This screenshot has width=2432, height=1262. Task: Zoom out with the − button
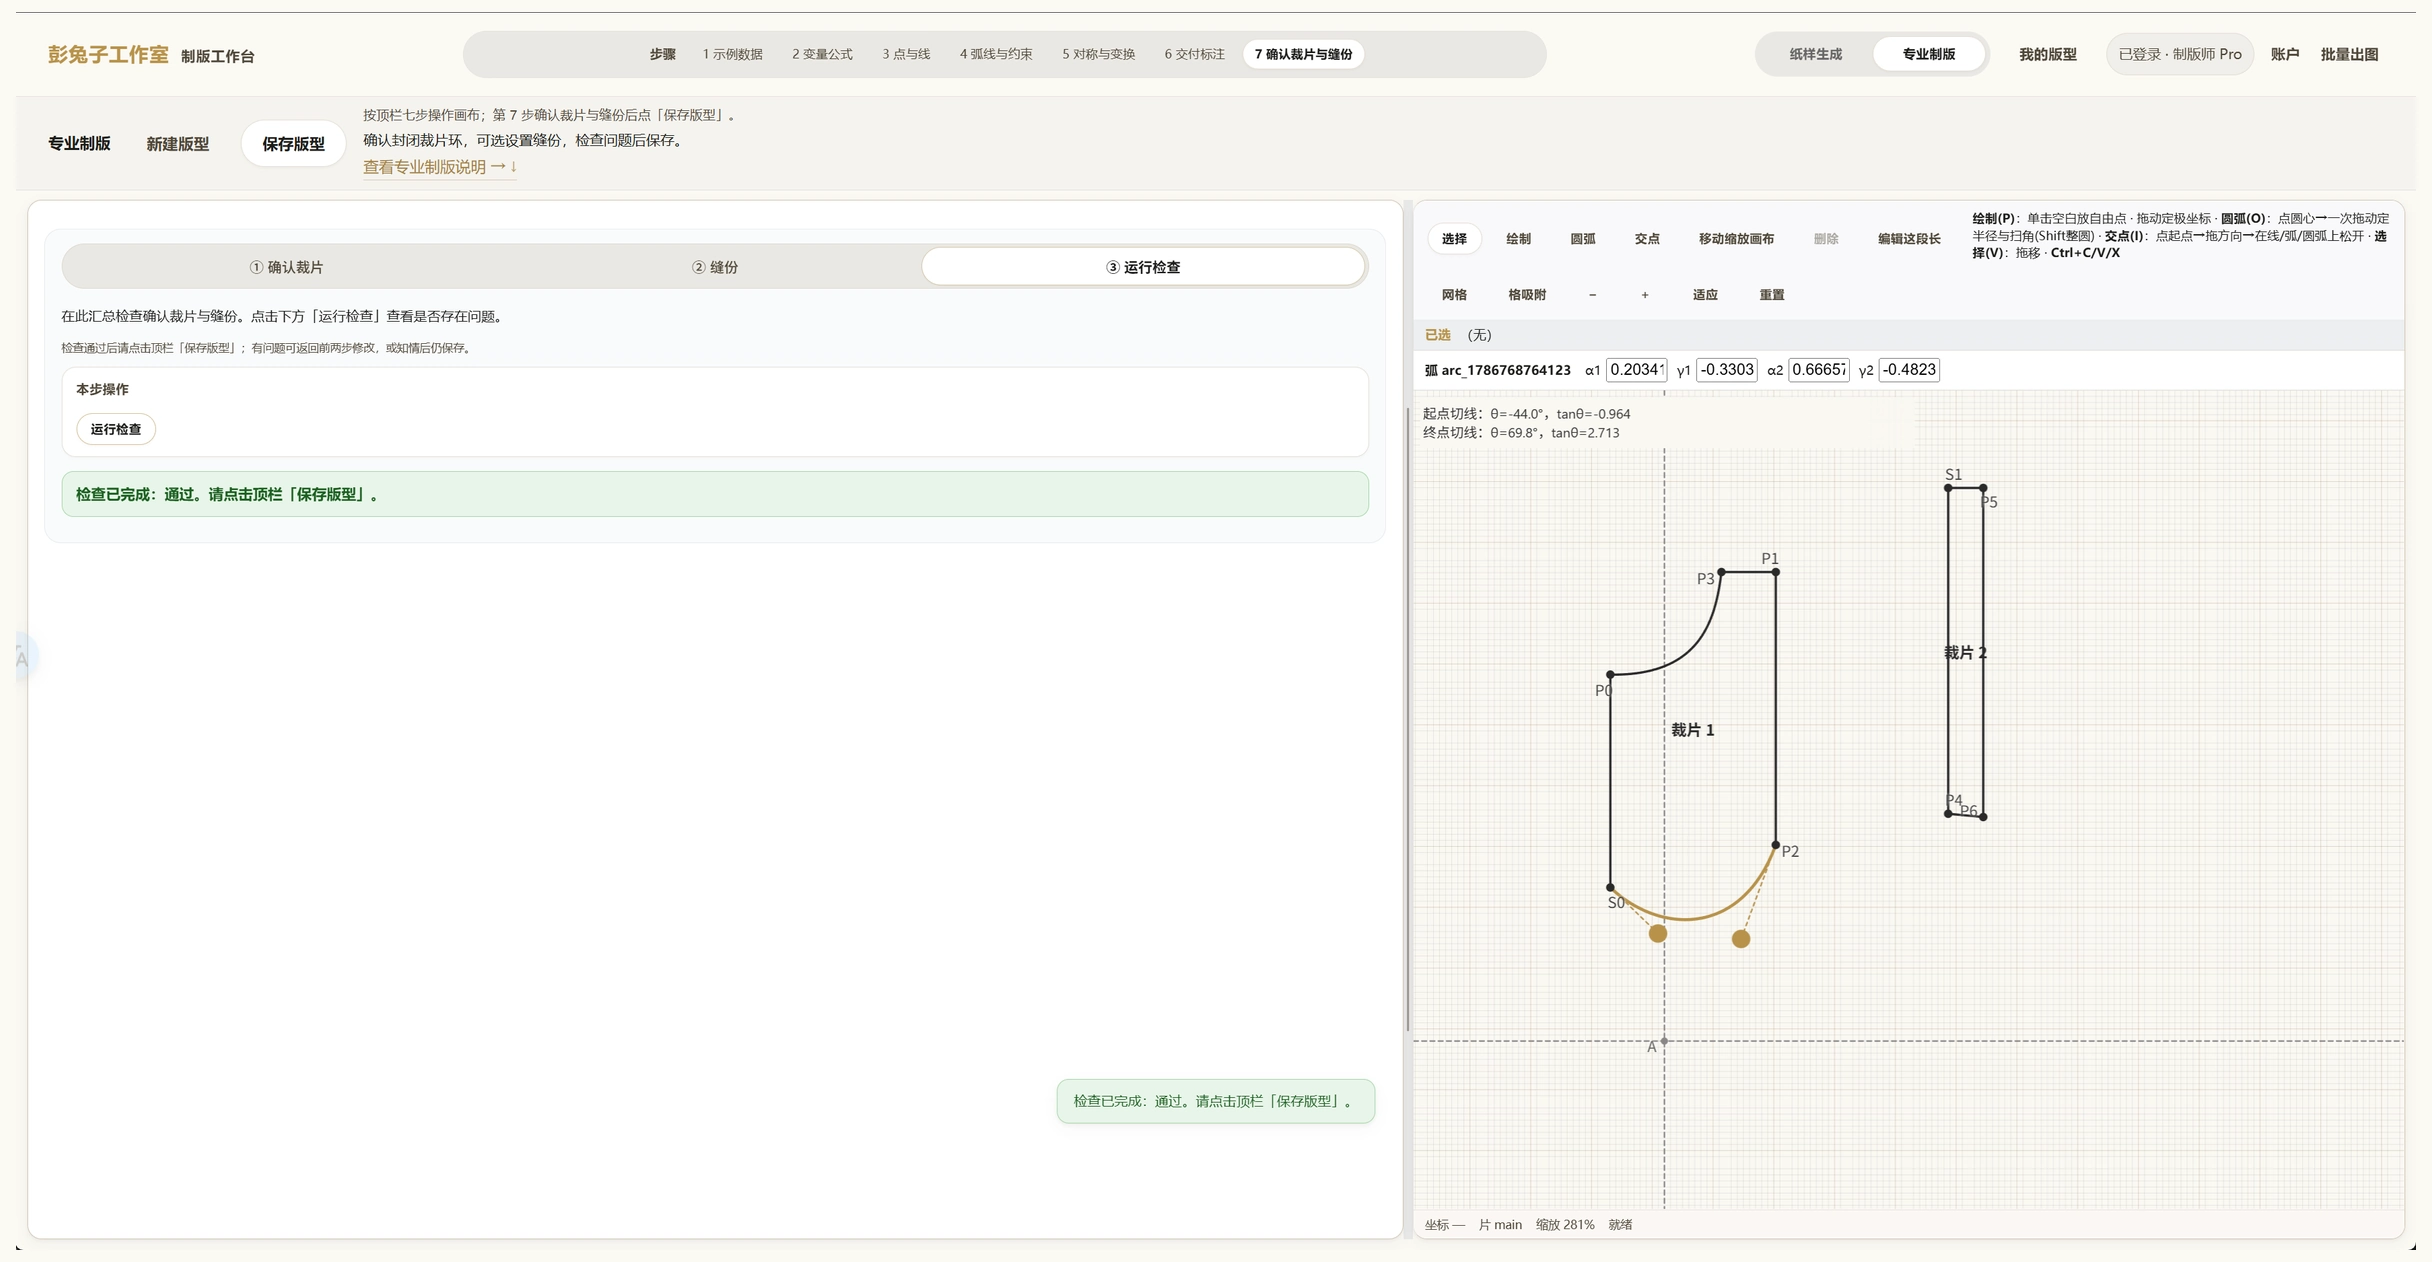pyautogui.click(x=1592, y=295)
